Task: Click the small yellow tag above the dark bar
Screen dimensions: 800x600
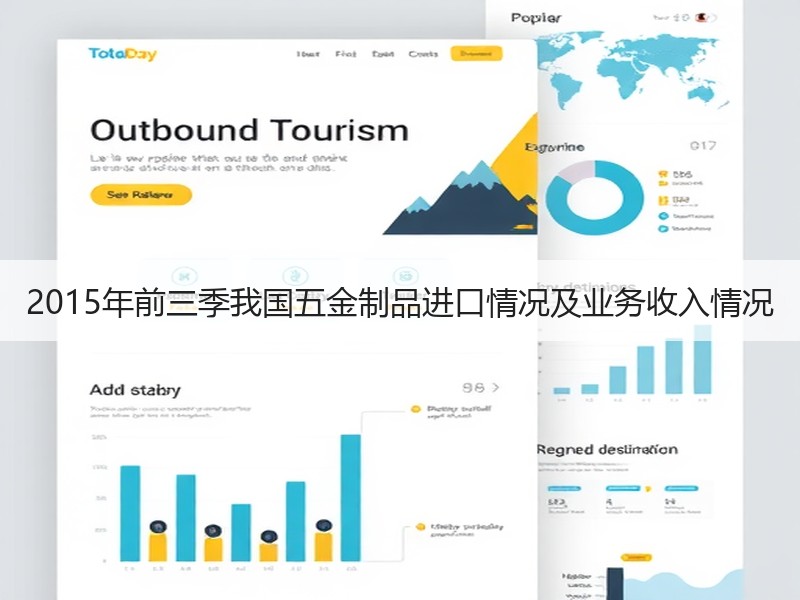Action: point(636,558)
